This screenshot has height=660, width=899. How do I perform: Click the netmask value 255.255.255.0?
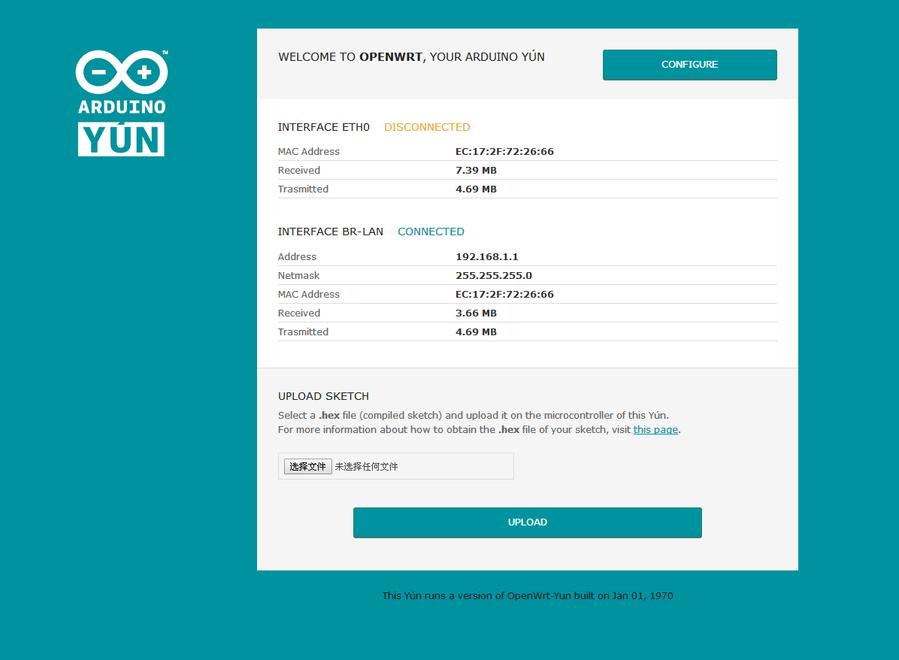[494, 276]
